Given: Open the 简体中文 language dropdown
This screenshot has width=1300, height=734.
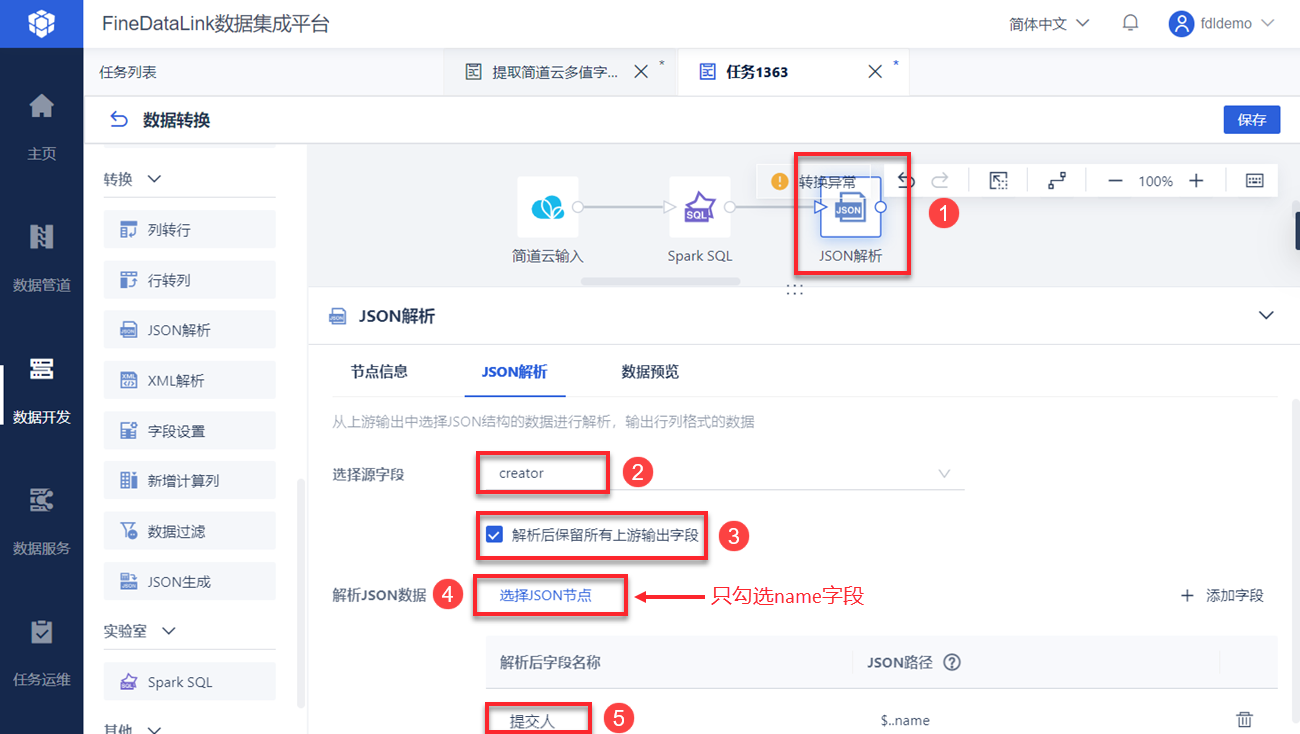Looking at the screenshot, I should 1049,24.
